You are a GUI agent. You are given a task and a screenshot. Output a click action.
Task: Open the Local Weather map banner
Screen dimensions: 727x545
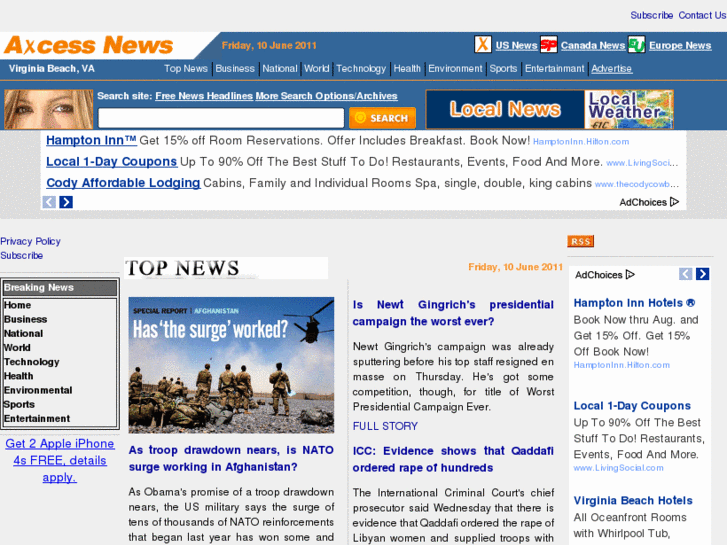(629, 109)
